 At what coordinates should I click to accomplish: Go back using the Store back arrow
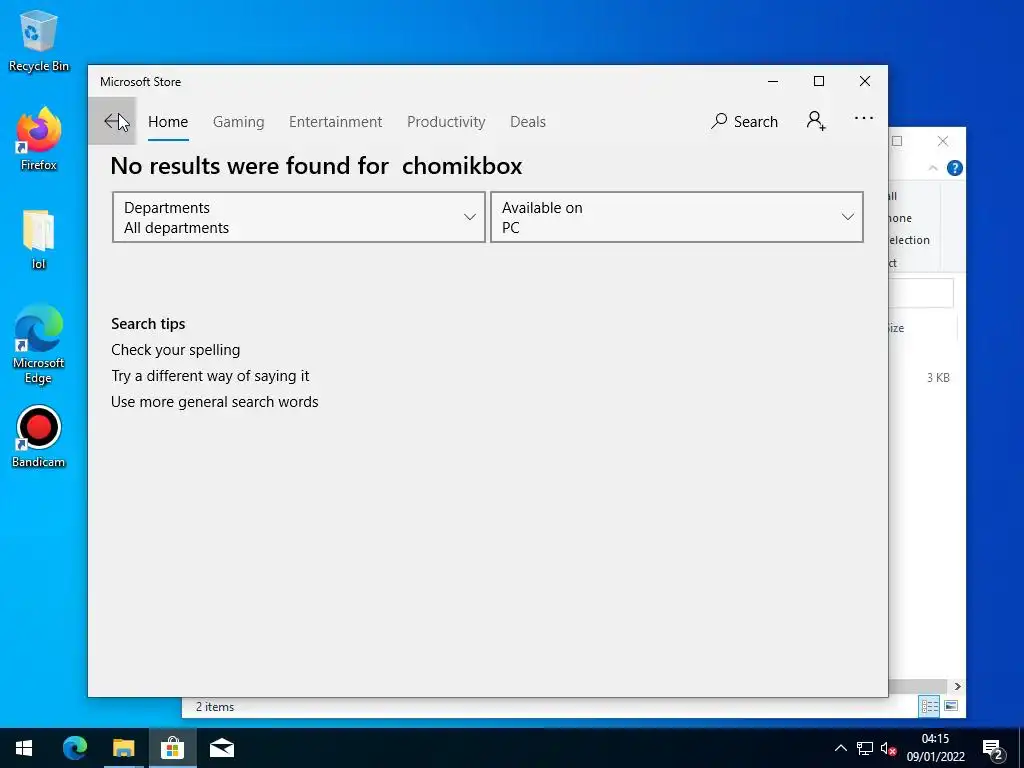(x=112, y=121)
